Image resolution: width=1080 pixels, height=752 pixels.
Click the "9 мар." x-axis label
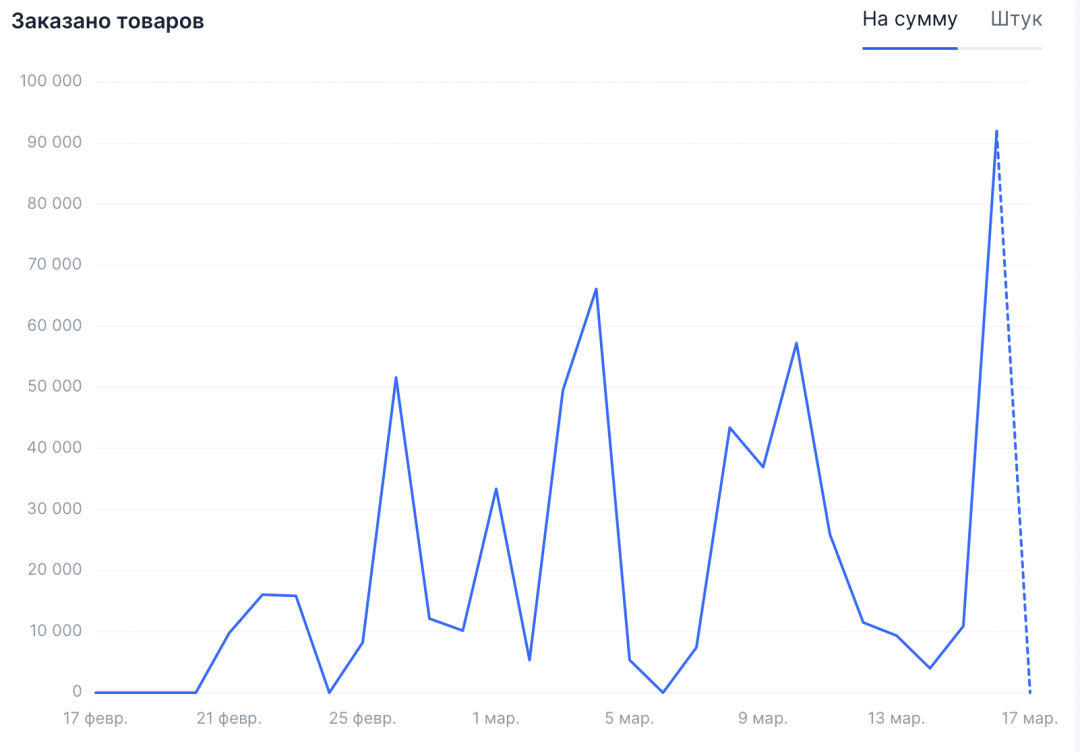coord(763,719)
